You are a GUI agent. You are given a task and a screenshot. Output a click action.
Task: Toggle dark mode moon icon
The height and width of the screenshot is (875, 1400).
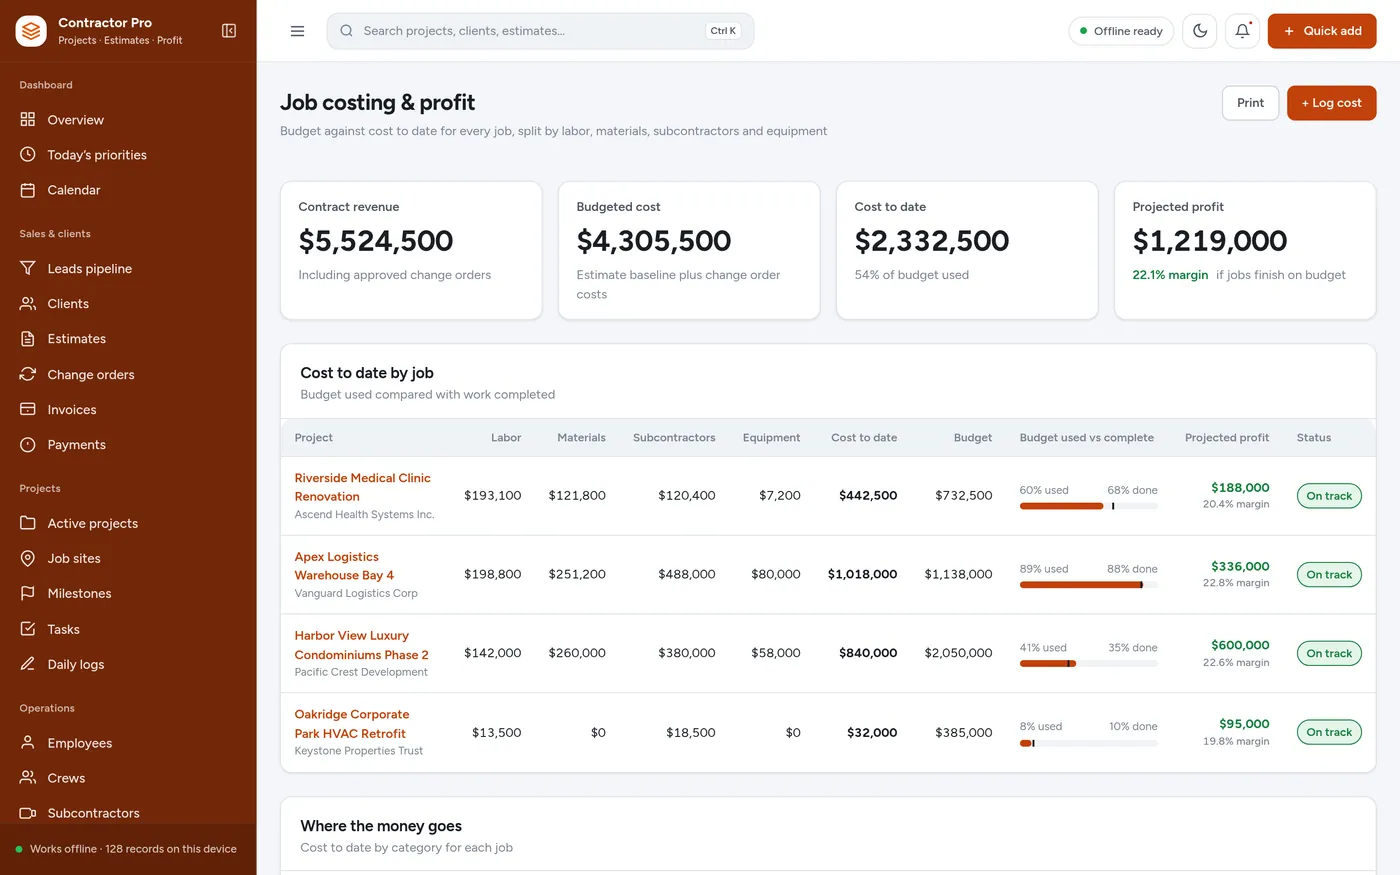[x=1200, y=31]
